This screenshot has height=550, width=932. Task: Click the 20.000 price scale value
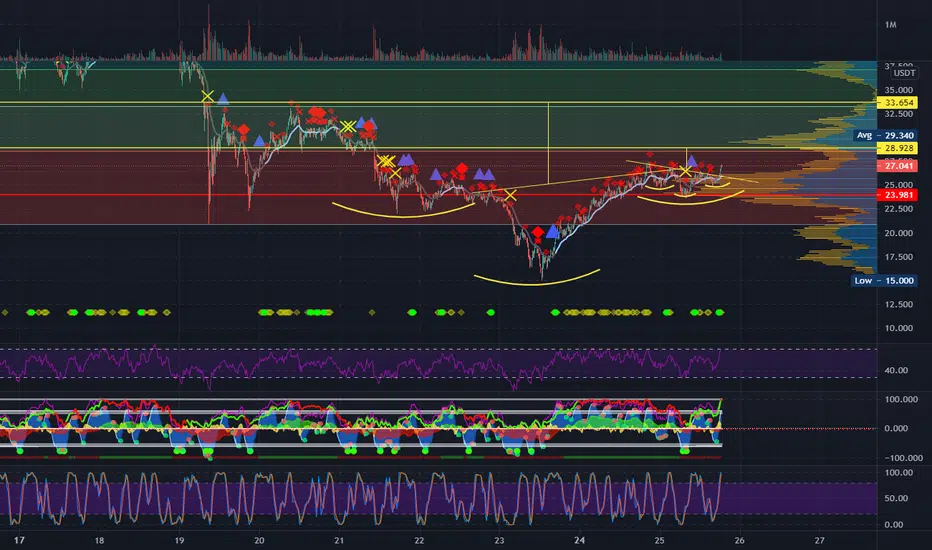click(899, 233)
